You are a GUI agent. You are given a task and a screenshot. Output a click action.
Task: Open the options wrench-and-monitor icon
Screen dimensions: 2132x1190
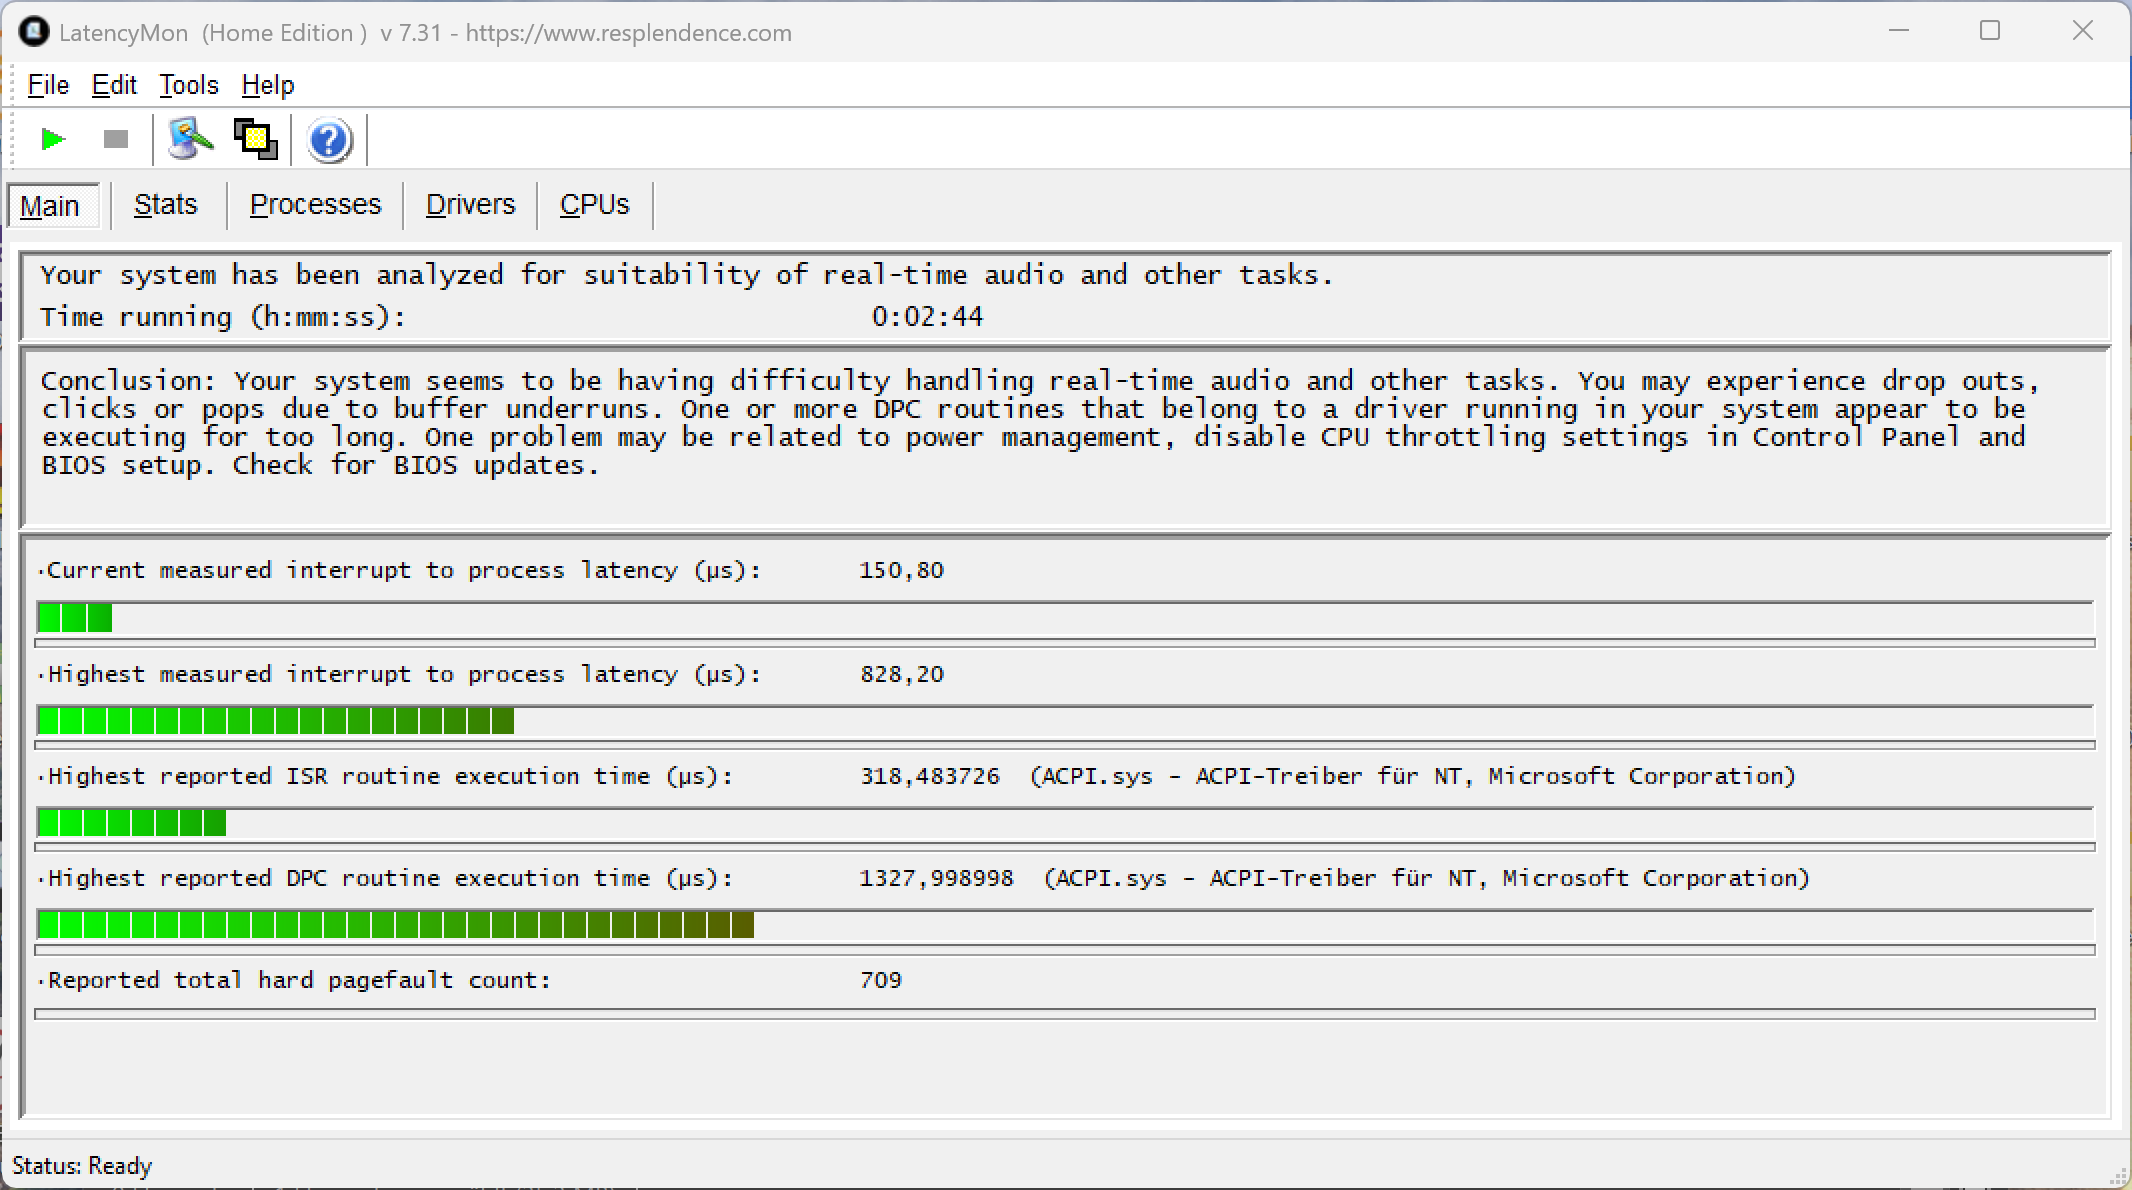click(x=190, y=139)
